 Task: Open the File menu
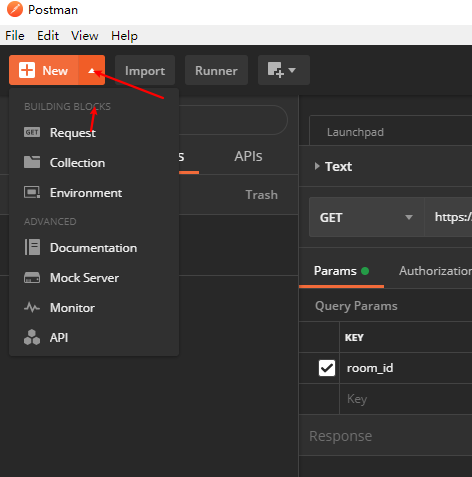(15, 35)
